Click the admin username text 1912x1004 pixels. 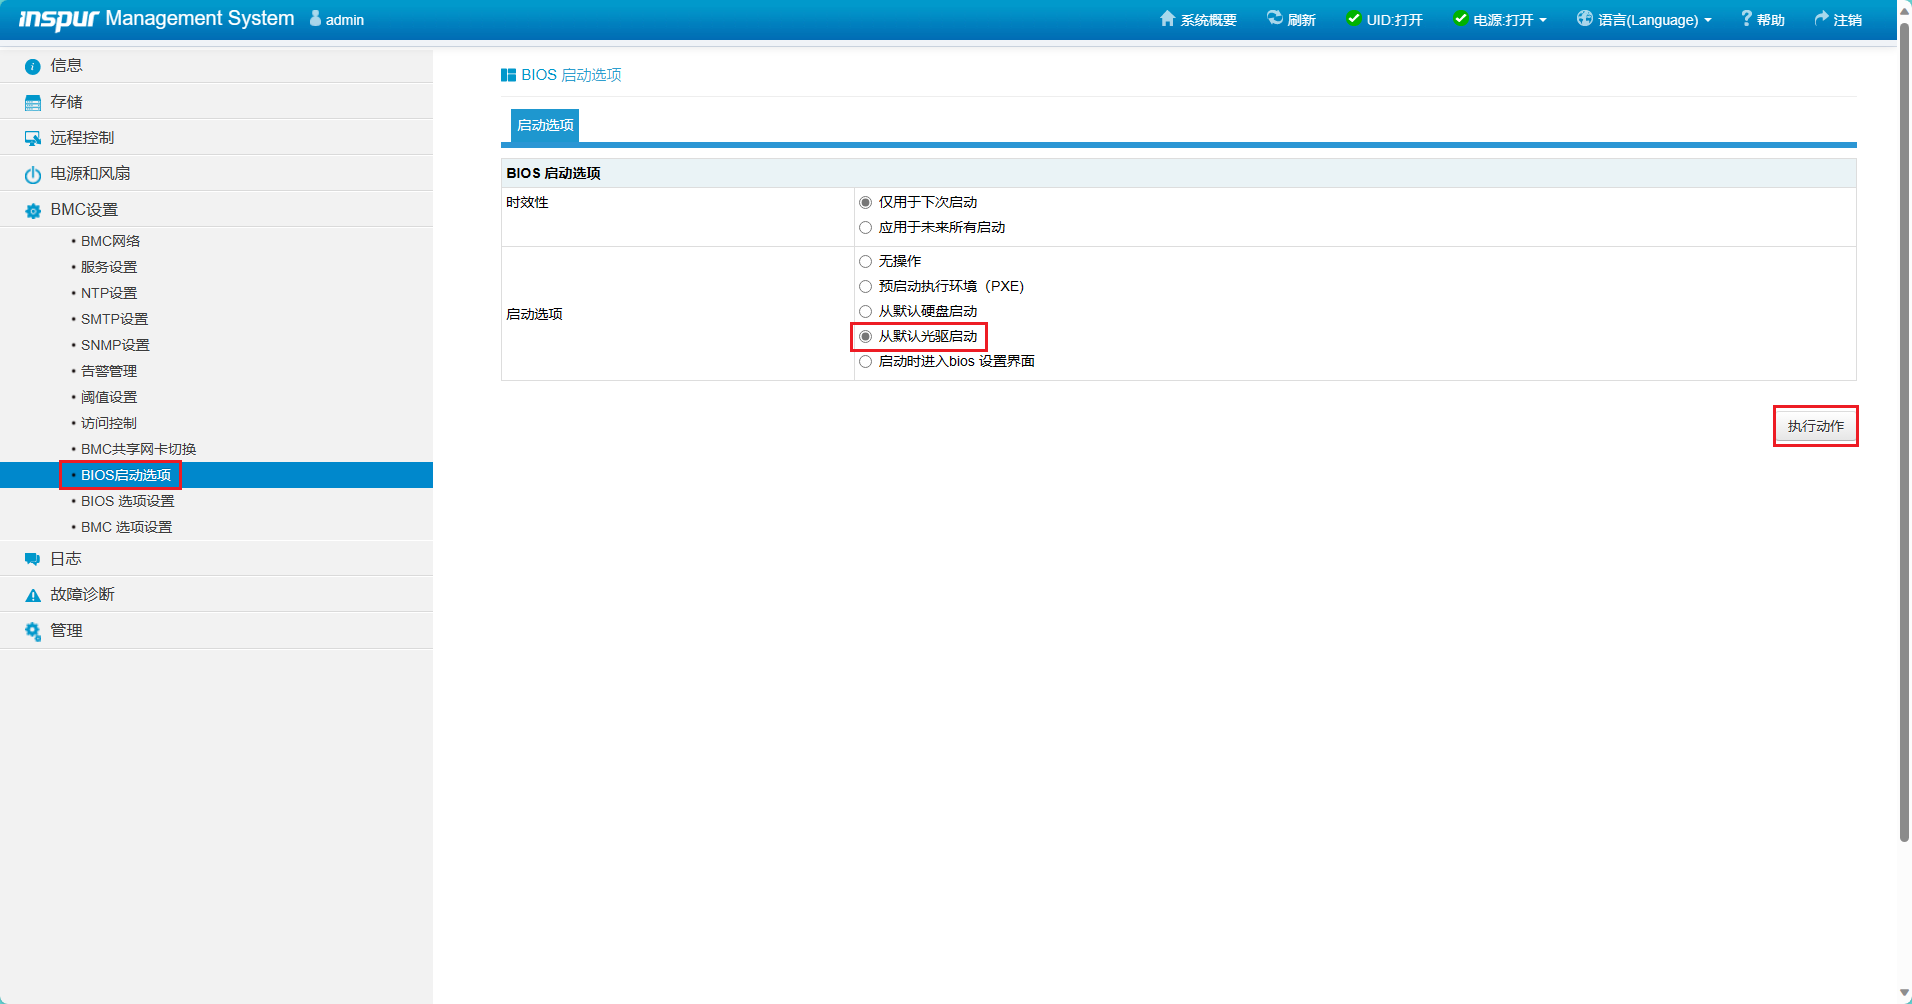click(x=345, y=20)
